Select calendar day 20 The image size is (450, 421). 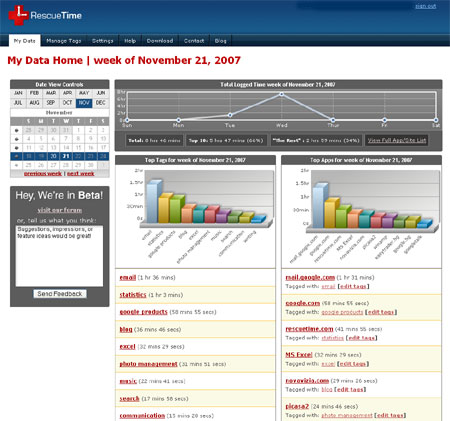tap(53, 156)
